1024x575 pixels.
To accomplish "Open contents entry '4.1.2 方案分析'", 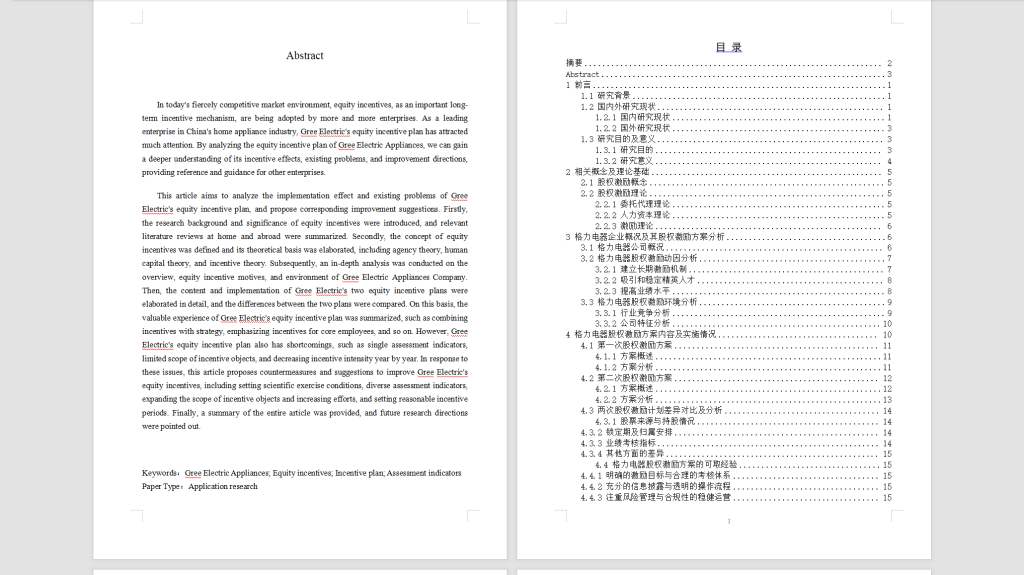I will (743, 367).
